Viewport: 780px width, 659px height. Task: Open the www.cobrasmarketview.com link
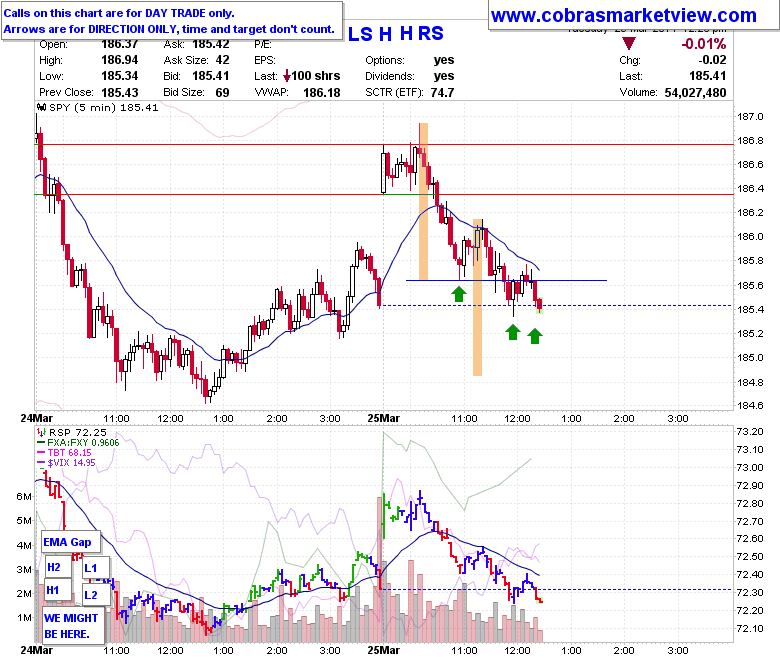click(623, 15)
